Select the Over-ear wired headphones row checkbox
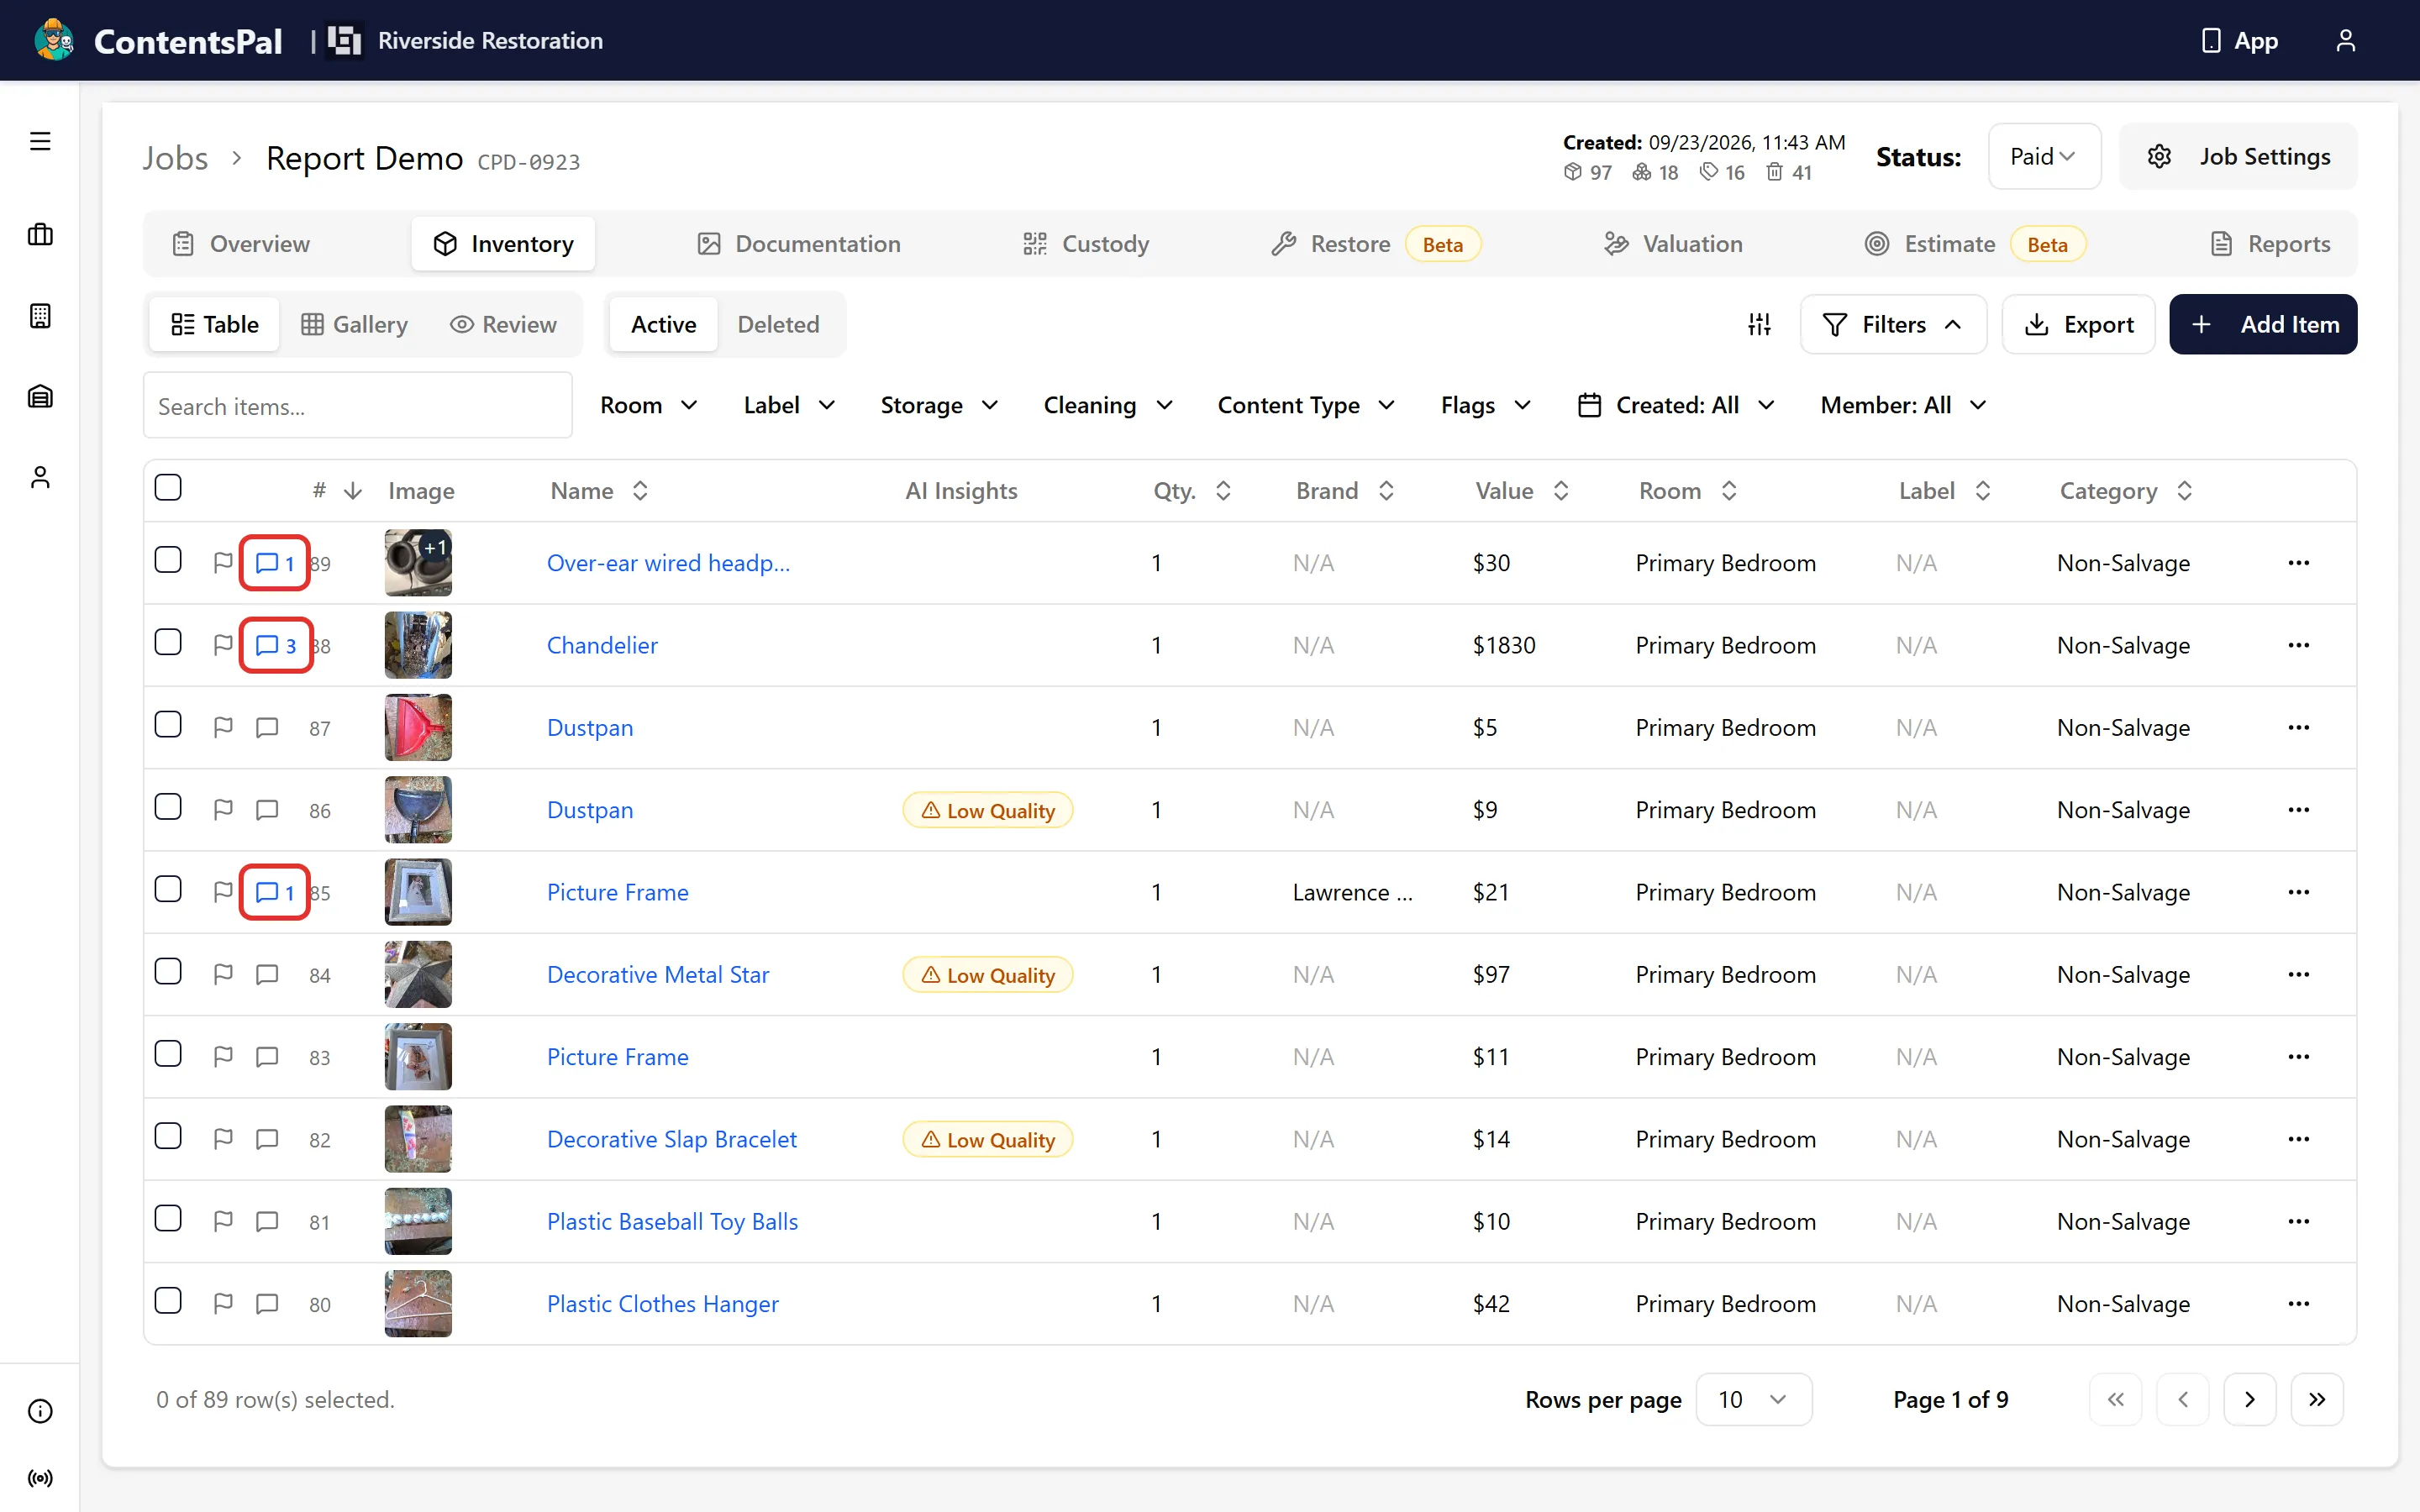The image size is (2420, 1512). tap(168, 560)
